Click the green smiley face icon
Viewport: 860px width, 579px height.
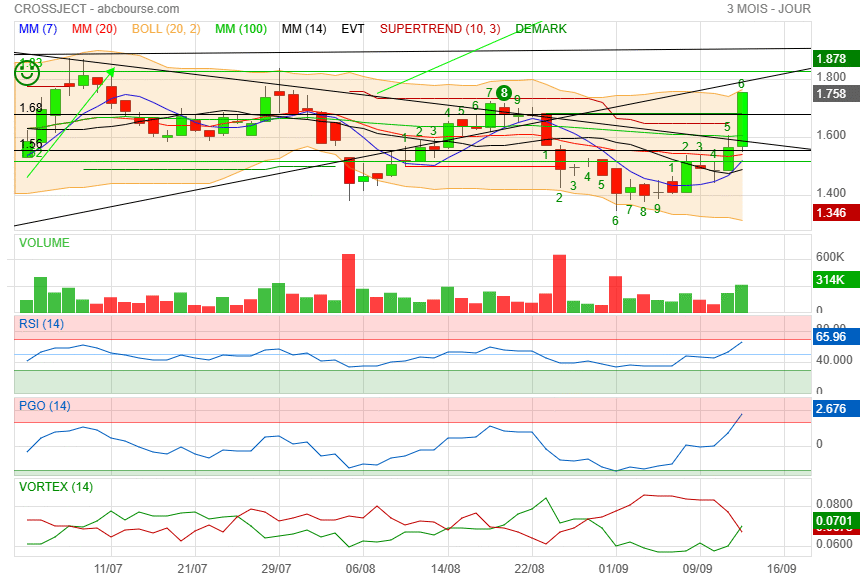27,71
